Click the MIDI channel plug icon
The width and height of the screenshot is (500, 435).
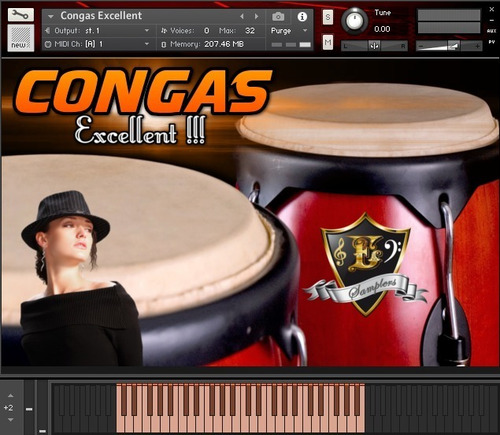pos(48,44)
